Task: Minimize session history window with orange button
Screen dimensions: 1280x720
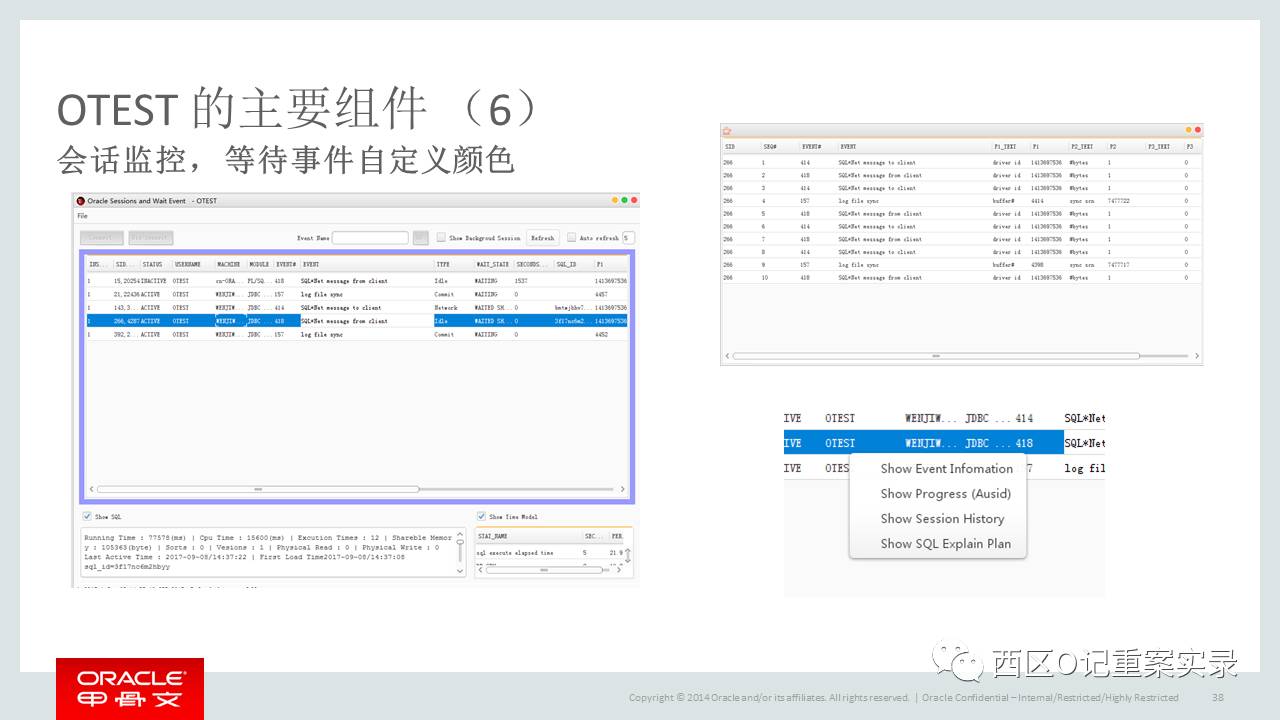Action: click(x=1189, y=130)
